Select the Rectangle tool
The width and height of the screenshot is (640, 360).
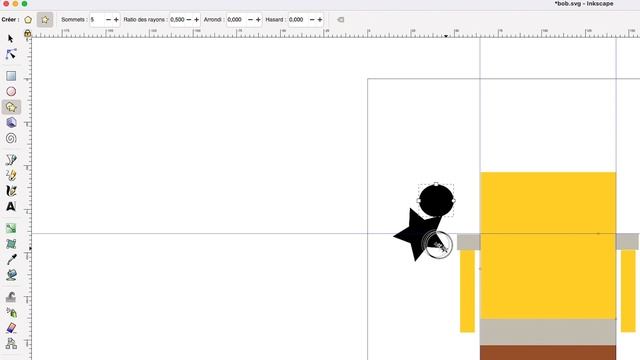point(11,76)
